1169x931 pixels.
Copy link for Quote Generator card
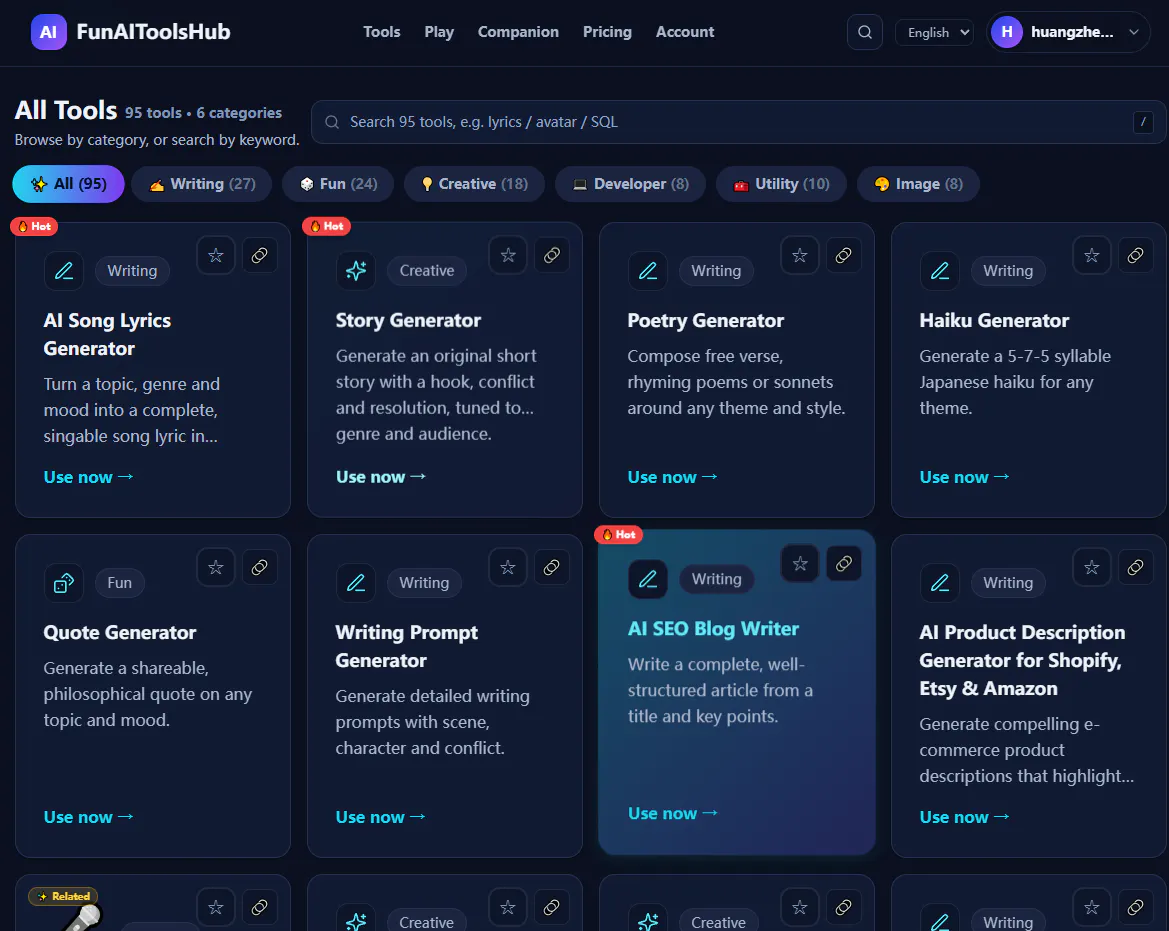[x=259, y=567]
